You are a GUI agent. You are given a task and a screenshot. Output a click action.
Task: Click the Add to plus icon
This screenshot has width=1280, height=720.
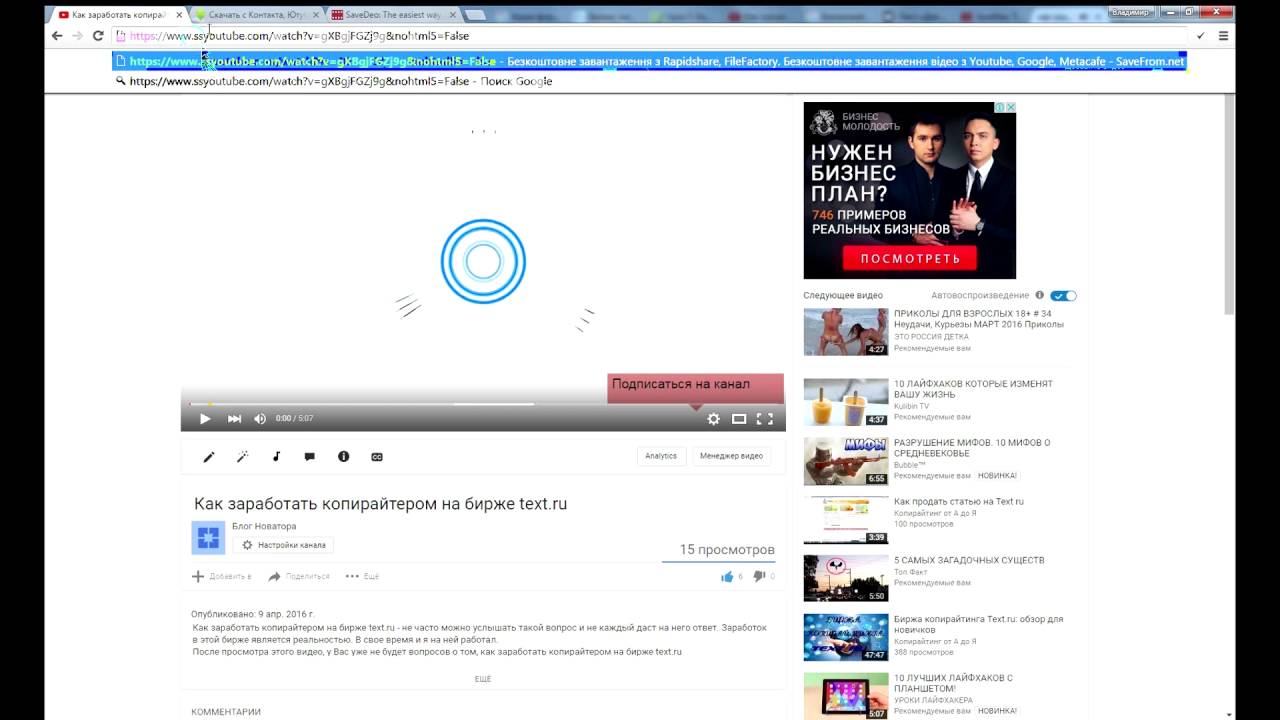pos(198,576)
